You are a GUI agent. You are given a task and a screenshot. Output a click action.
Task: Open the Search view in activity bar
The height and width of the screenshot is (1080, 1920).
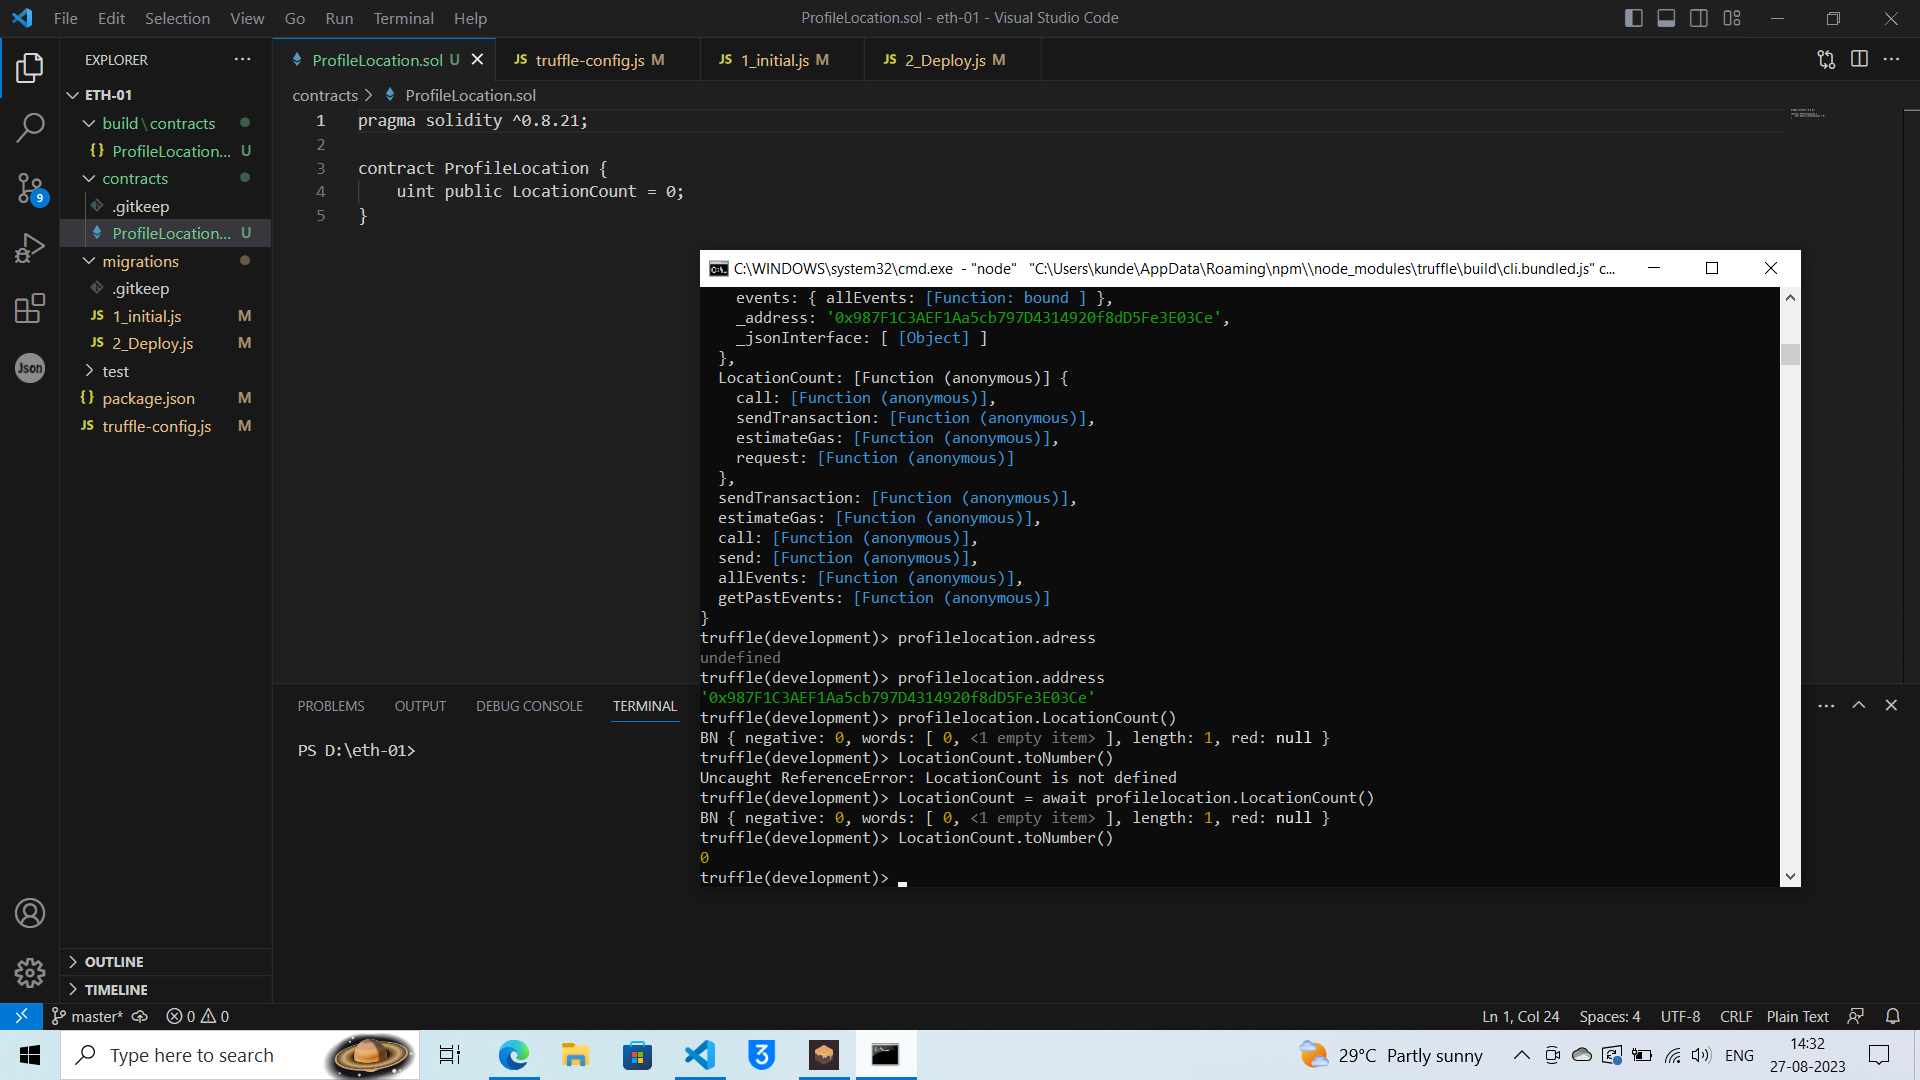[x=30, y=127]
